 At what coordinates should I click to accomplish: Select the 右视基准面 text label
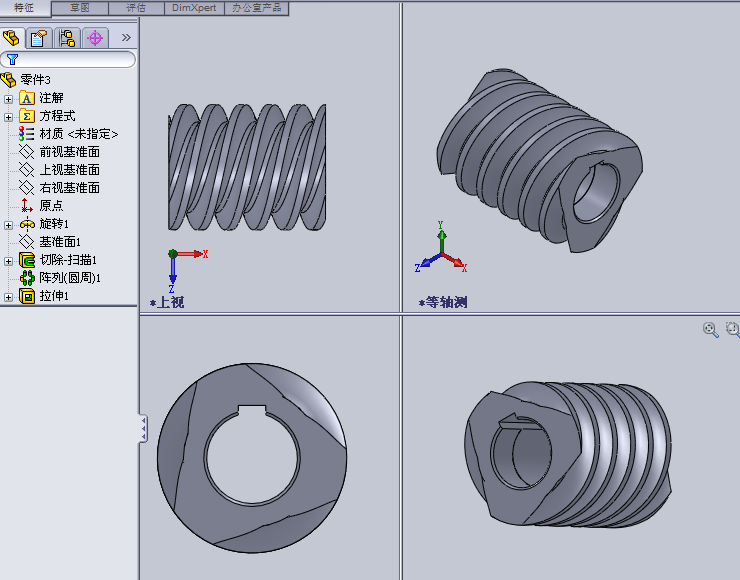[x=69, y=188]
